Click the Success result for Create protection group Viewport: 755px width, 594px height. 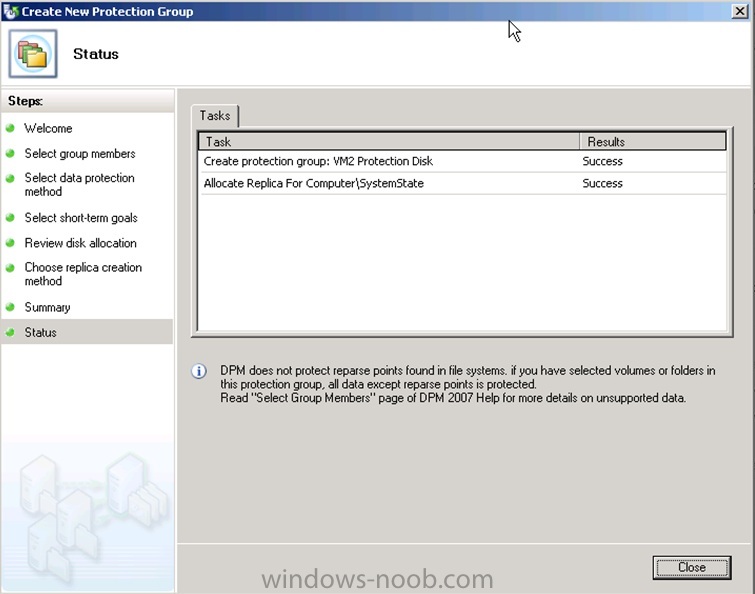[602, 161]
